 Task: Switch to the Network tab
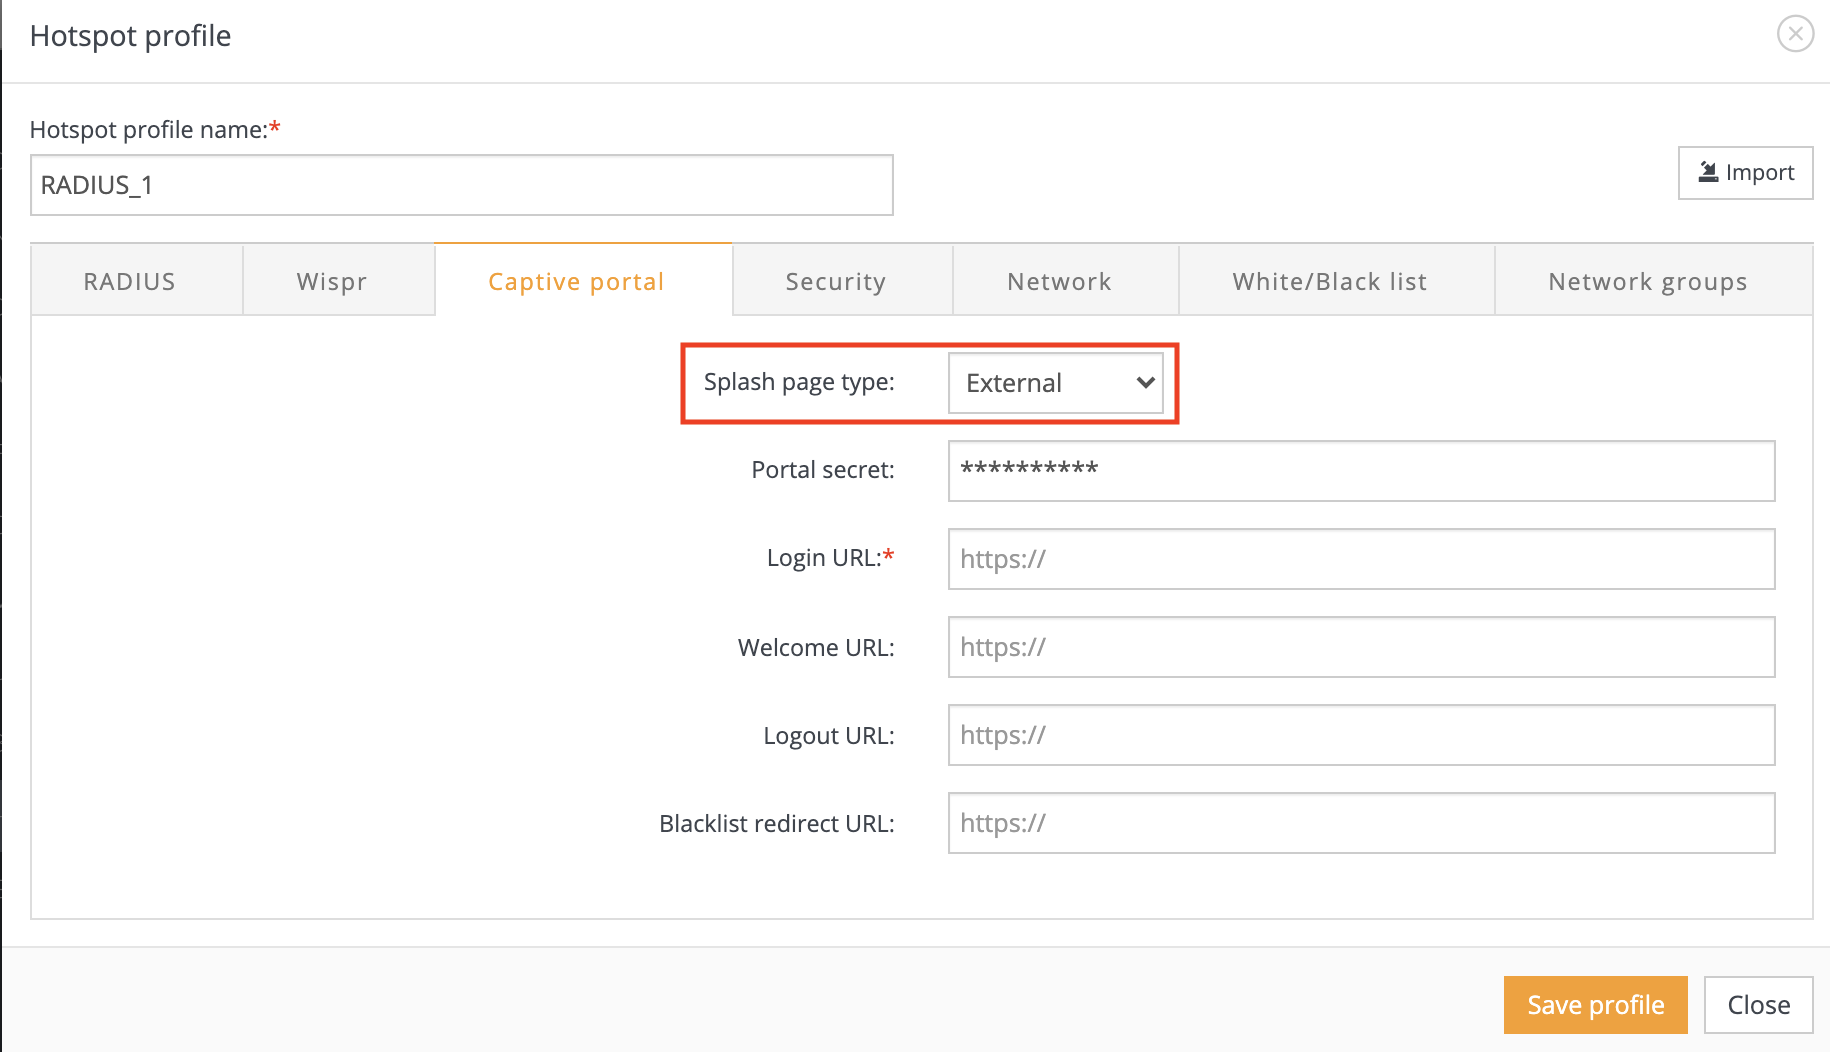(1058, 281)
